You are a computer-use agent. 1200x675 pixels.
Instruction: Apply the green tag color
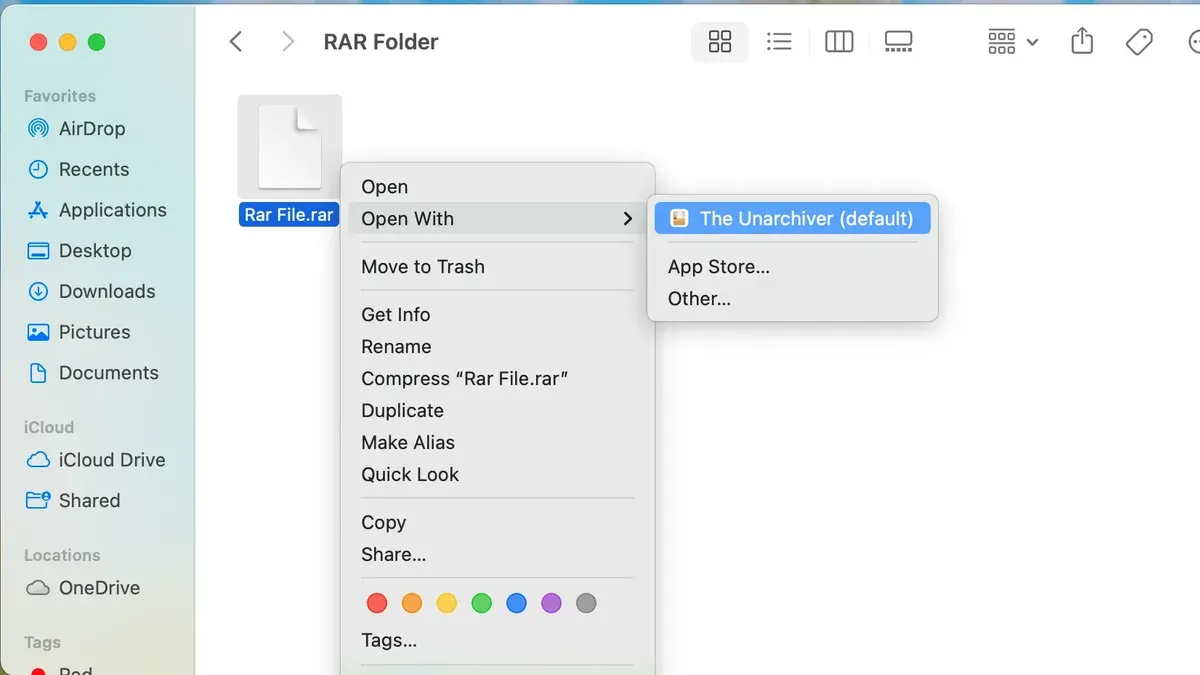click(x=482, y=603)
